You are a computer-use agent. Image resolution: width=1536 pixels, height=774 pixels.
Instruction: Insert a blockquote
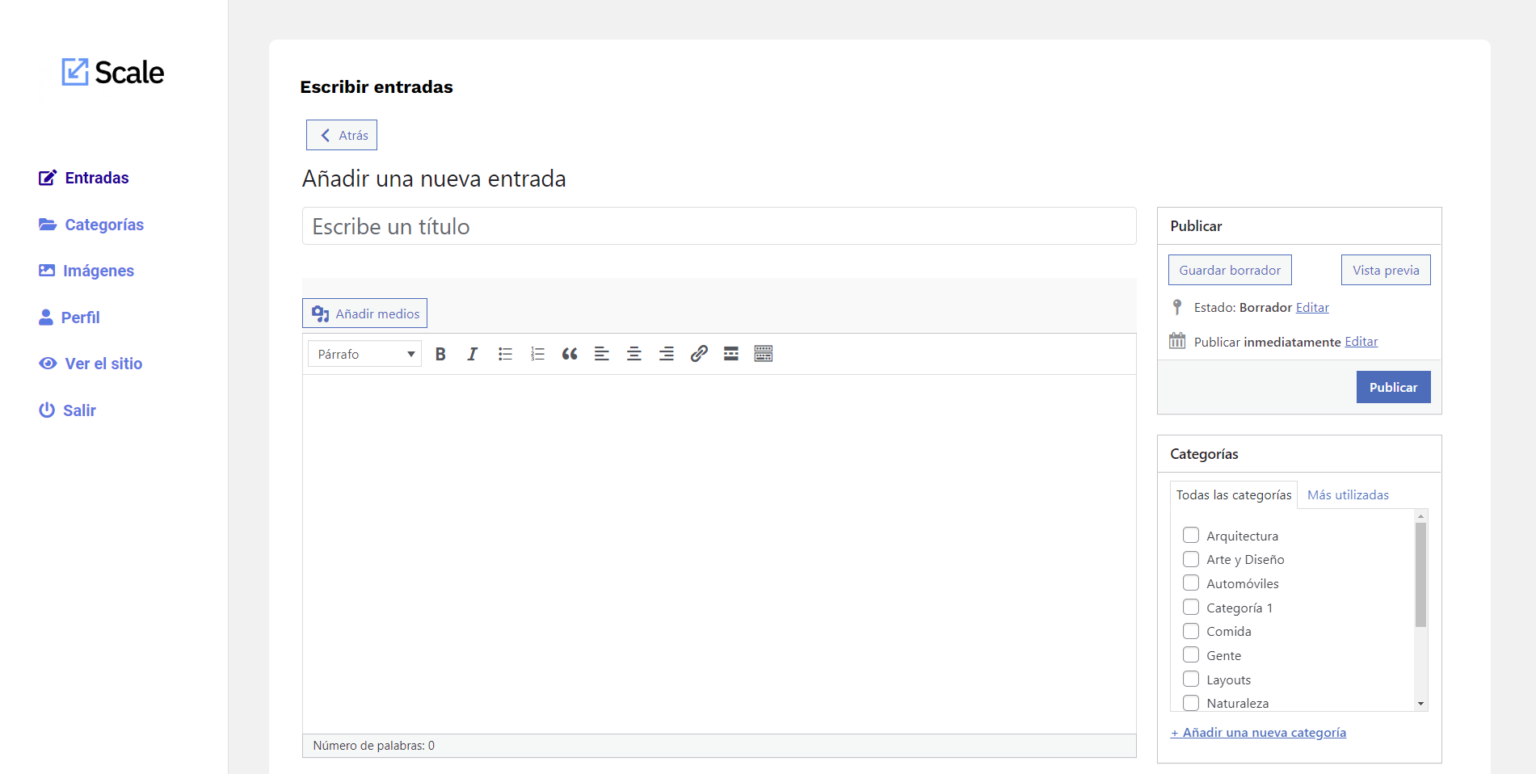coord(569,353)
